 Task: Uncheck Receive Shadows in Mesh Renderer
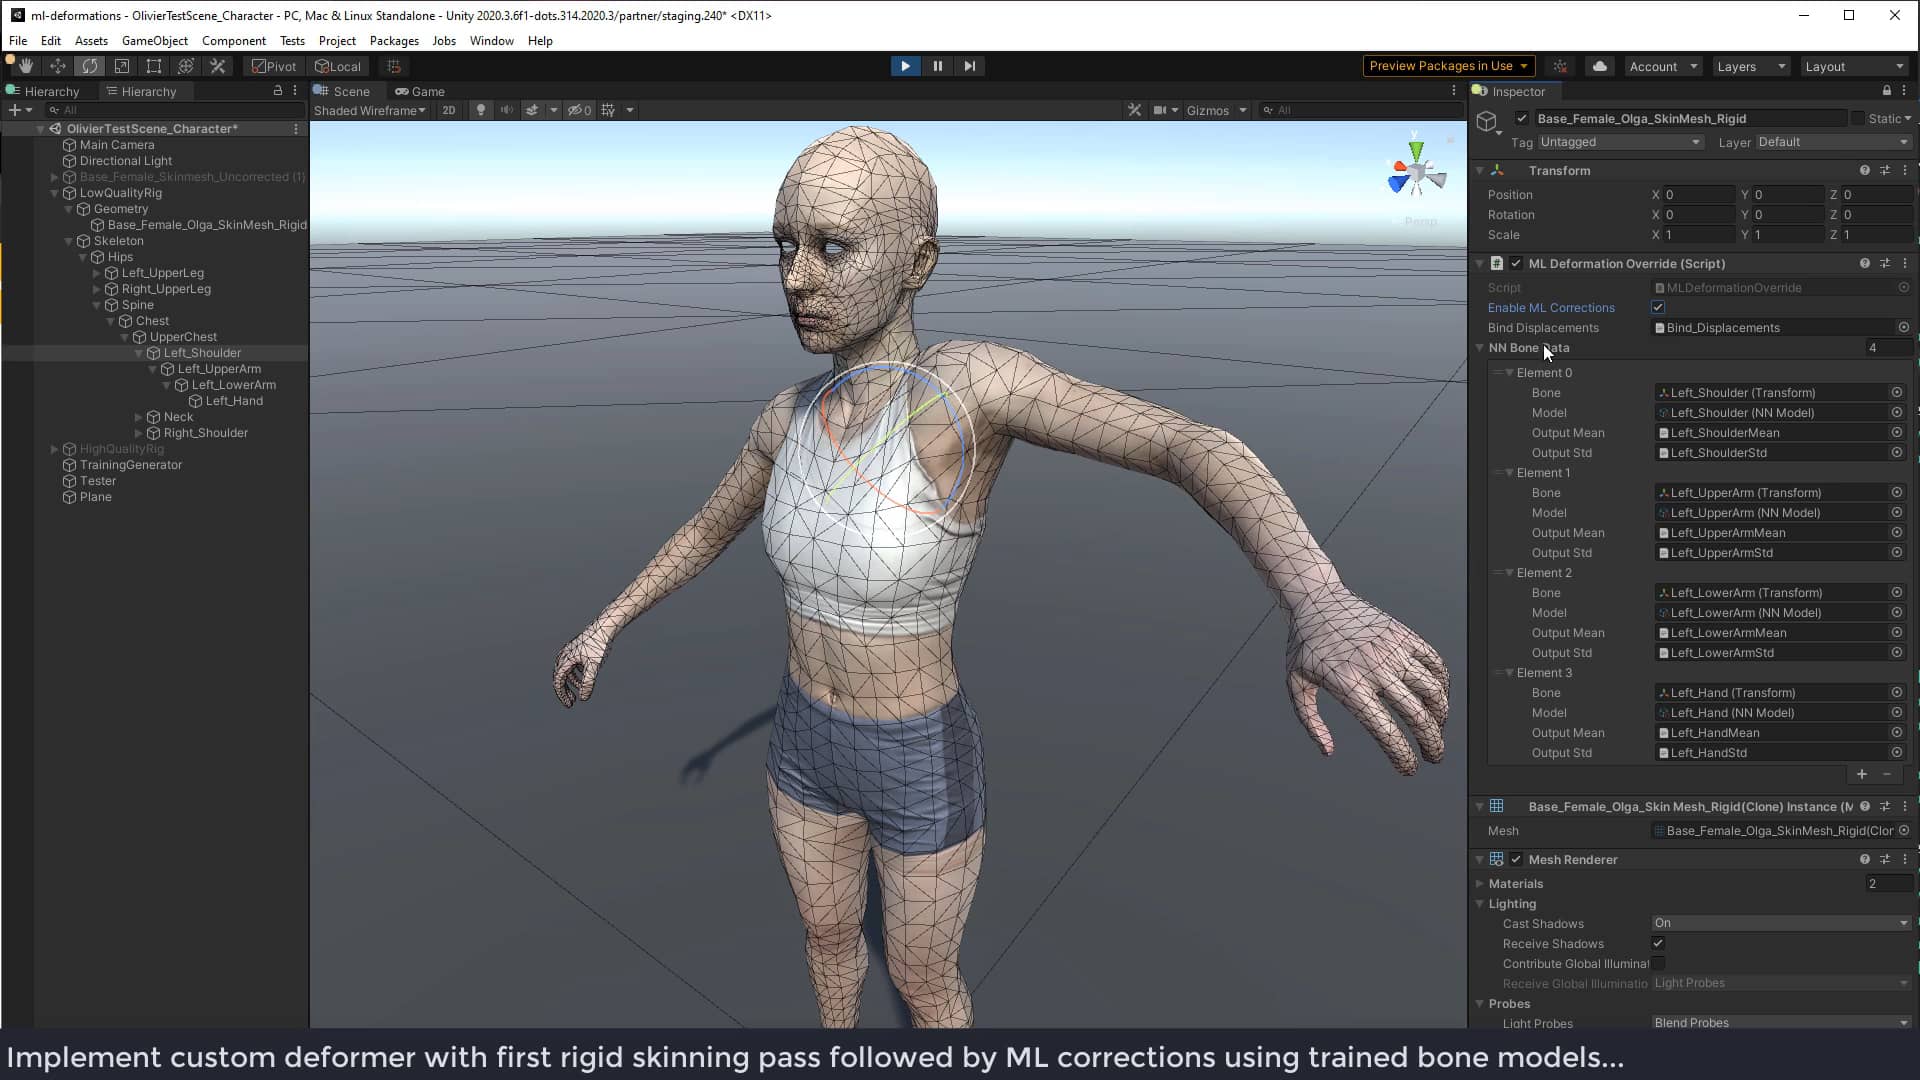click(1657, 943)
